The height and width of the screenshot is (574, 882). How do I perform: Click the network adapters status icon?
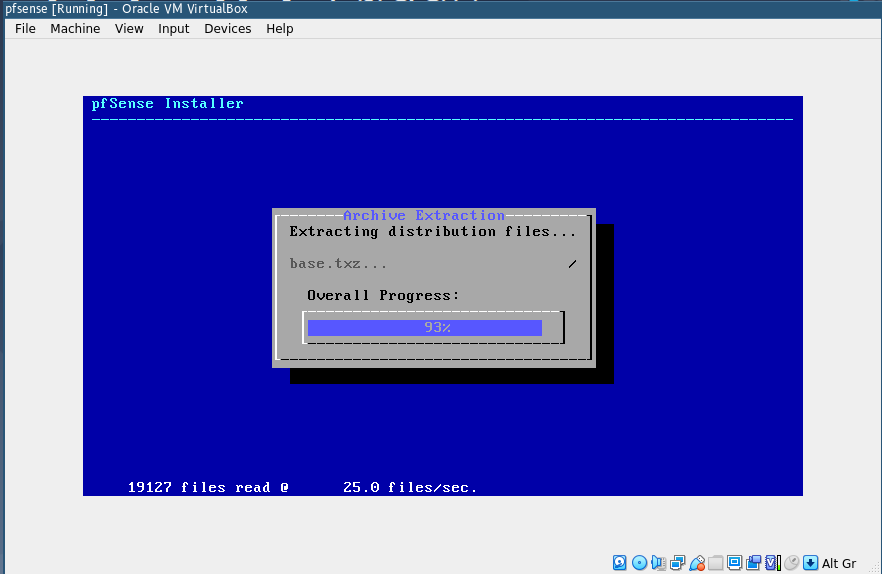coord(678,563)
